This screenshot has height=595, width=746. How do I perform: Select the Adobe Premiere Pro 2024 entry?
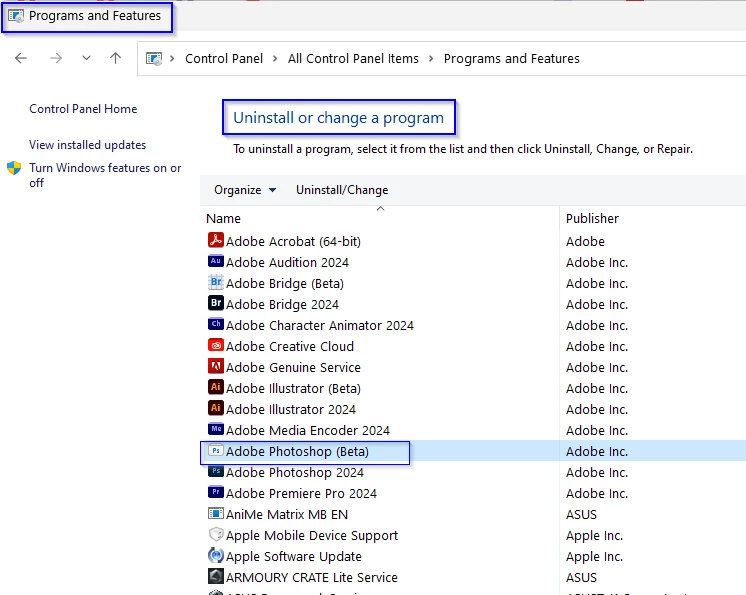tap(301, 493)
